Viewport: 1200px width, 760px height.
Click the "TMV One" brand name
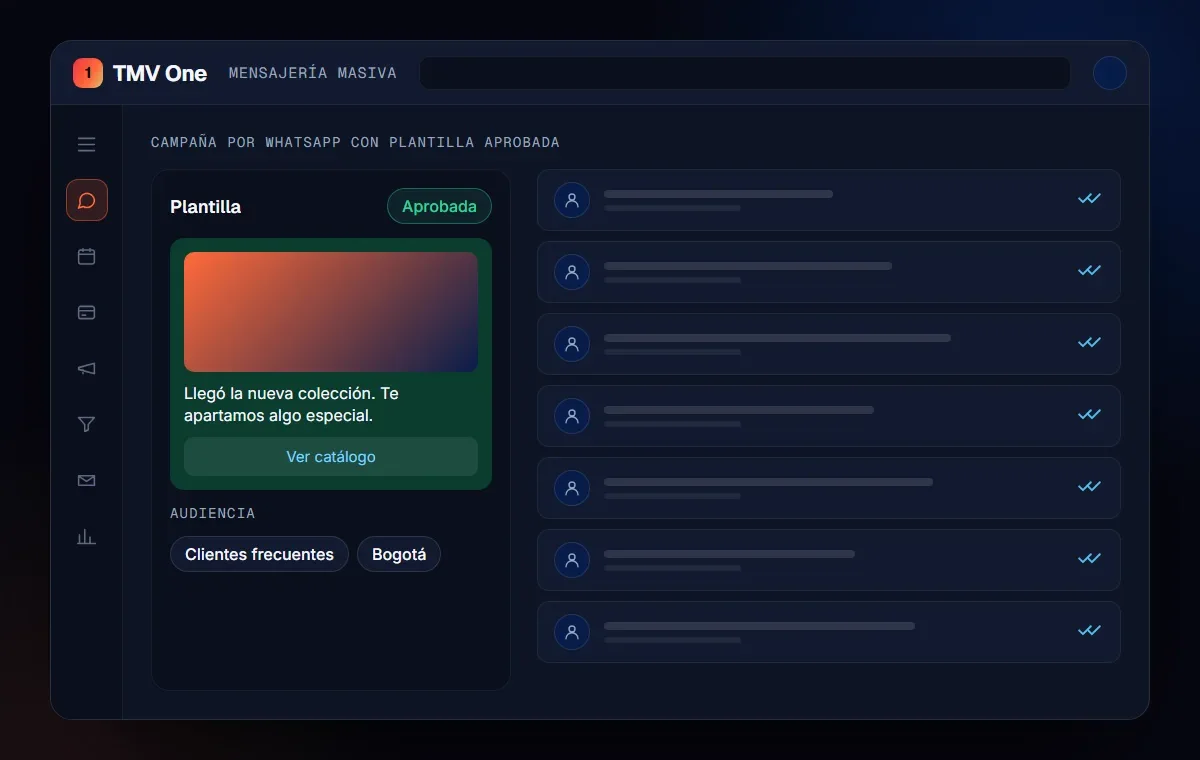point(160,73)
